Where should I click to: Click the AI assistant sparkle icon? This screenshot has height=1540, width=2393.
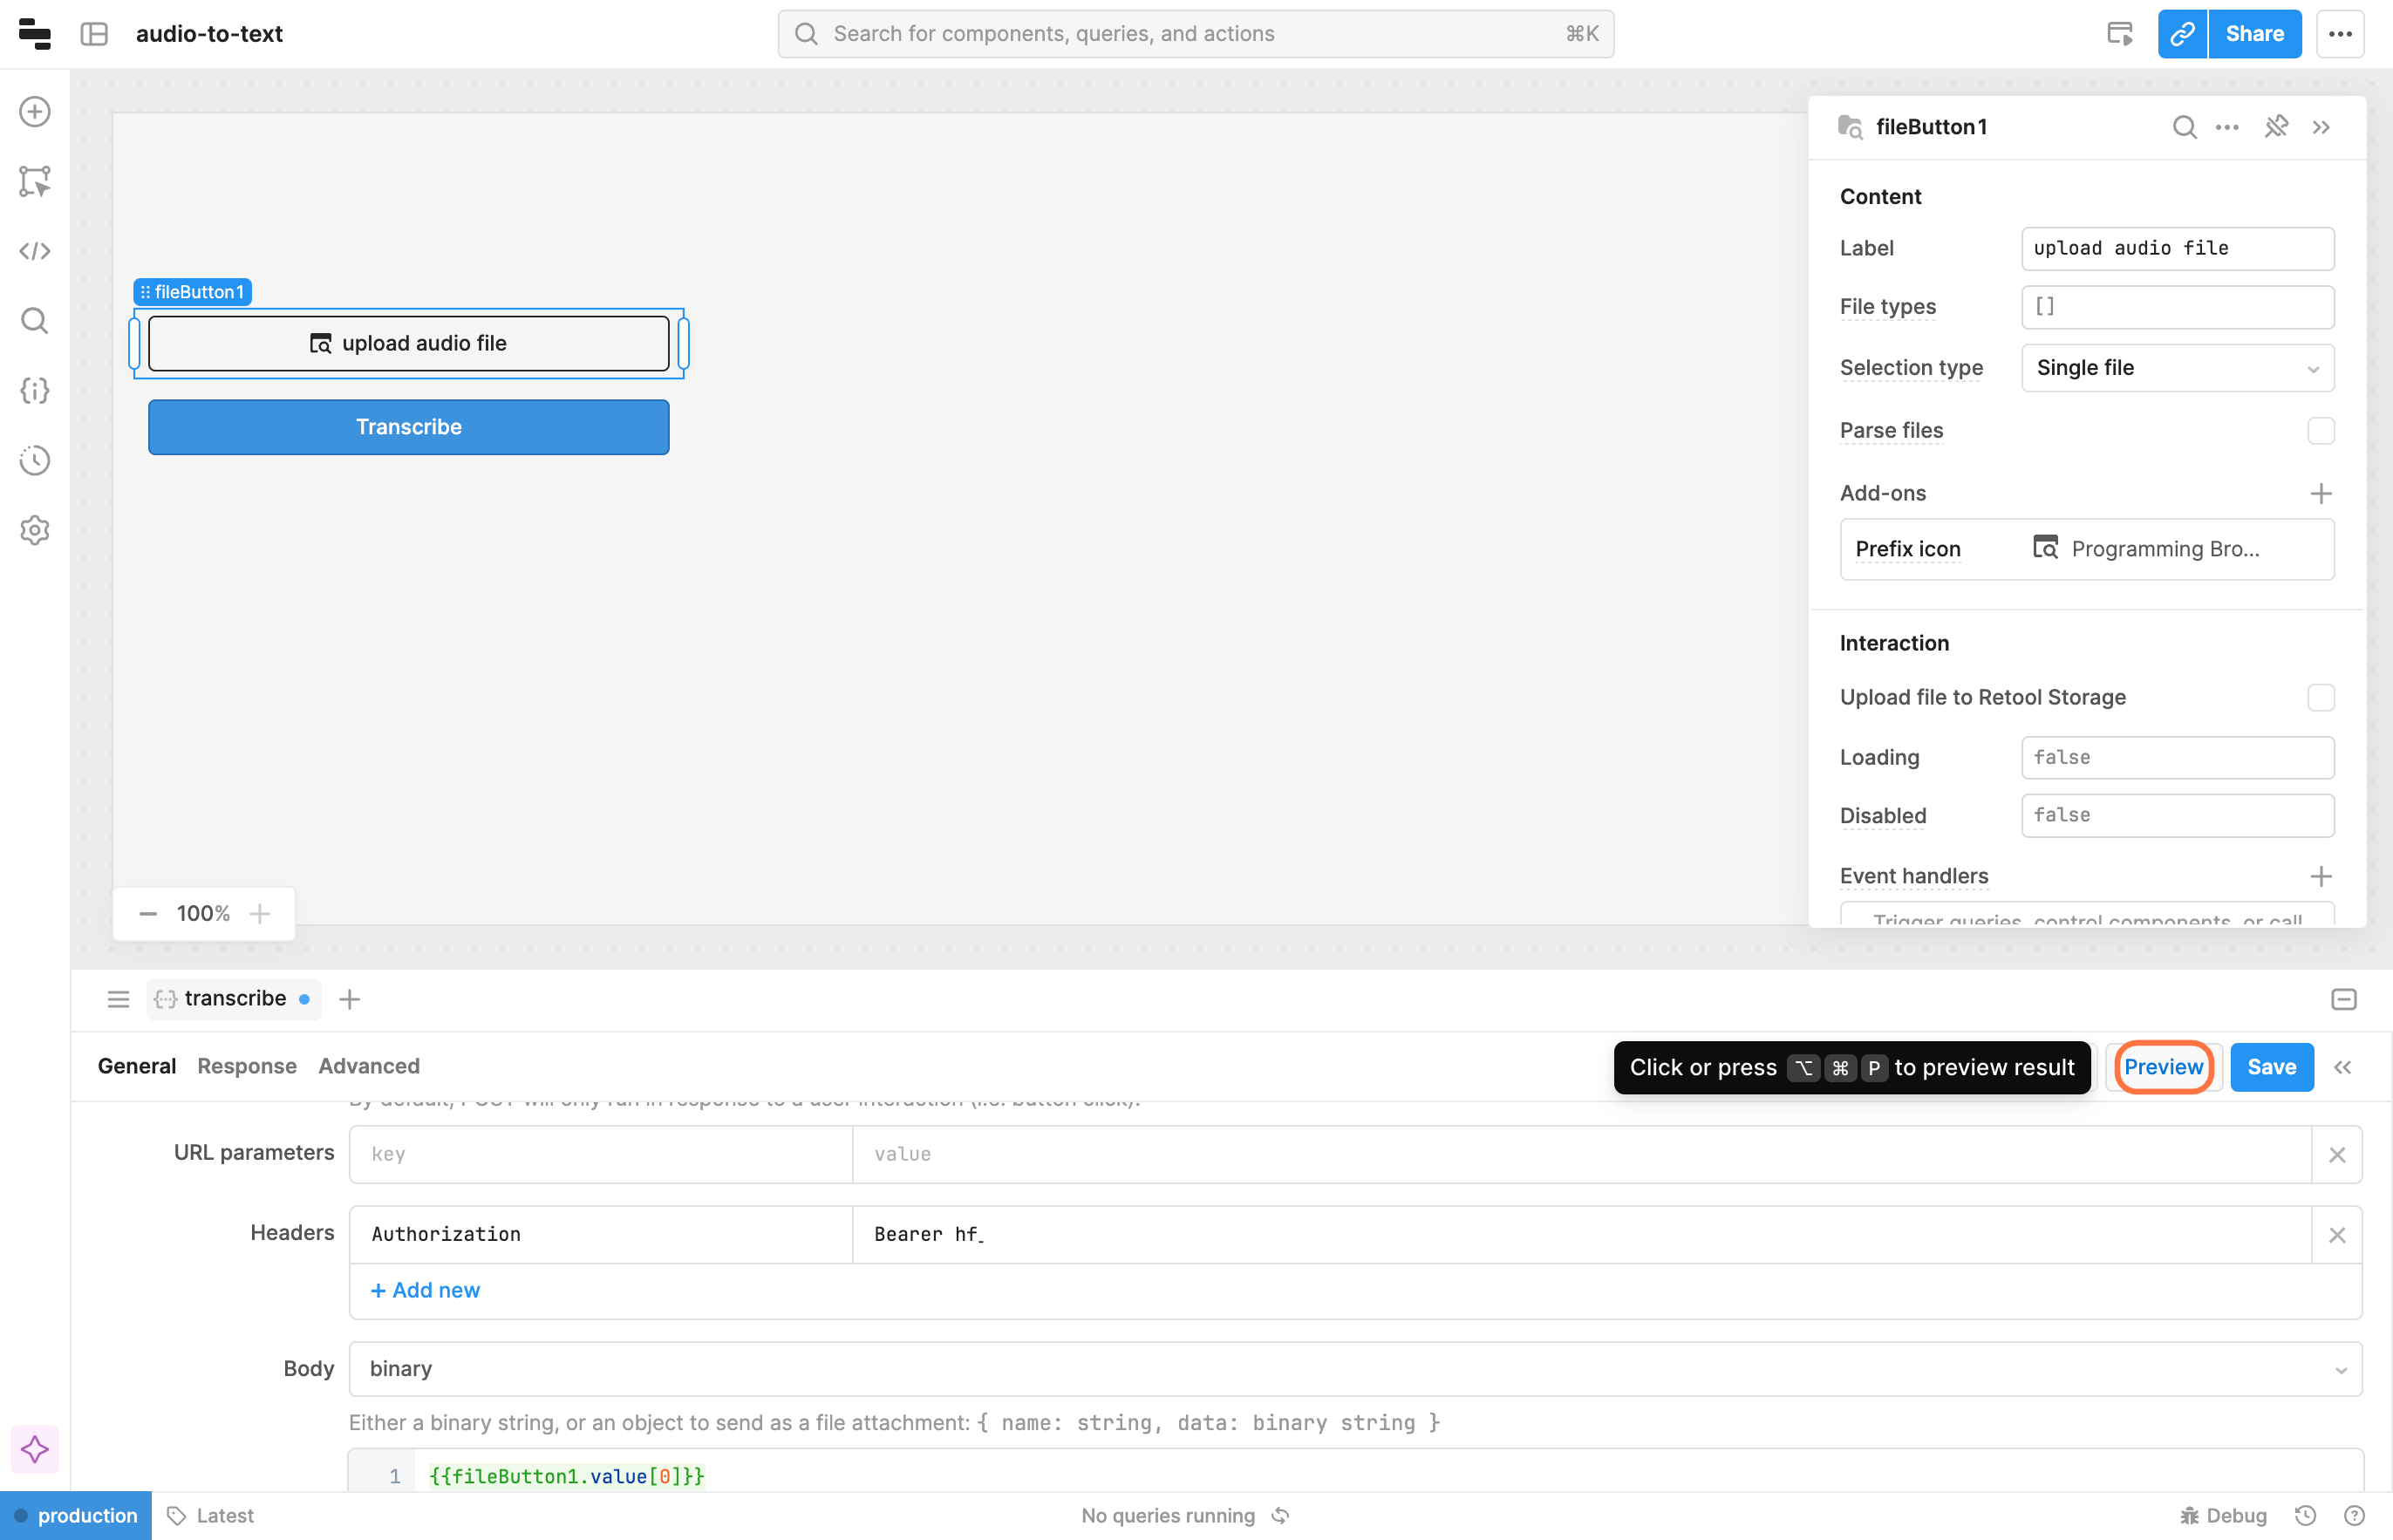pyautogui.click(x=35, y=1449)
